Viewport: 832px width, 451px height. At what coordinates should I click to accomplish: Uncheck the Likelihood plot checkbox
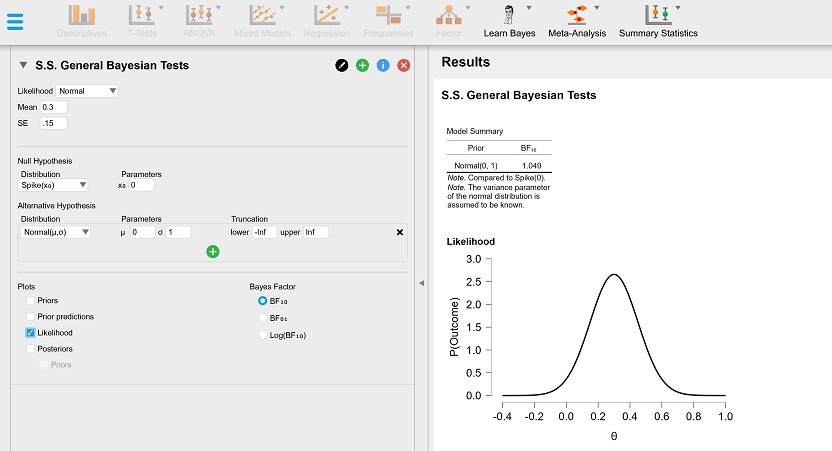coord(31,332)
